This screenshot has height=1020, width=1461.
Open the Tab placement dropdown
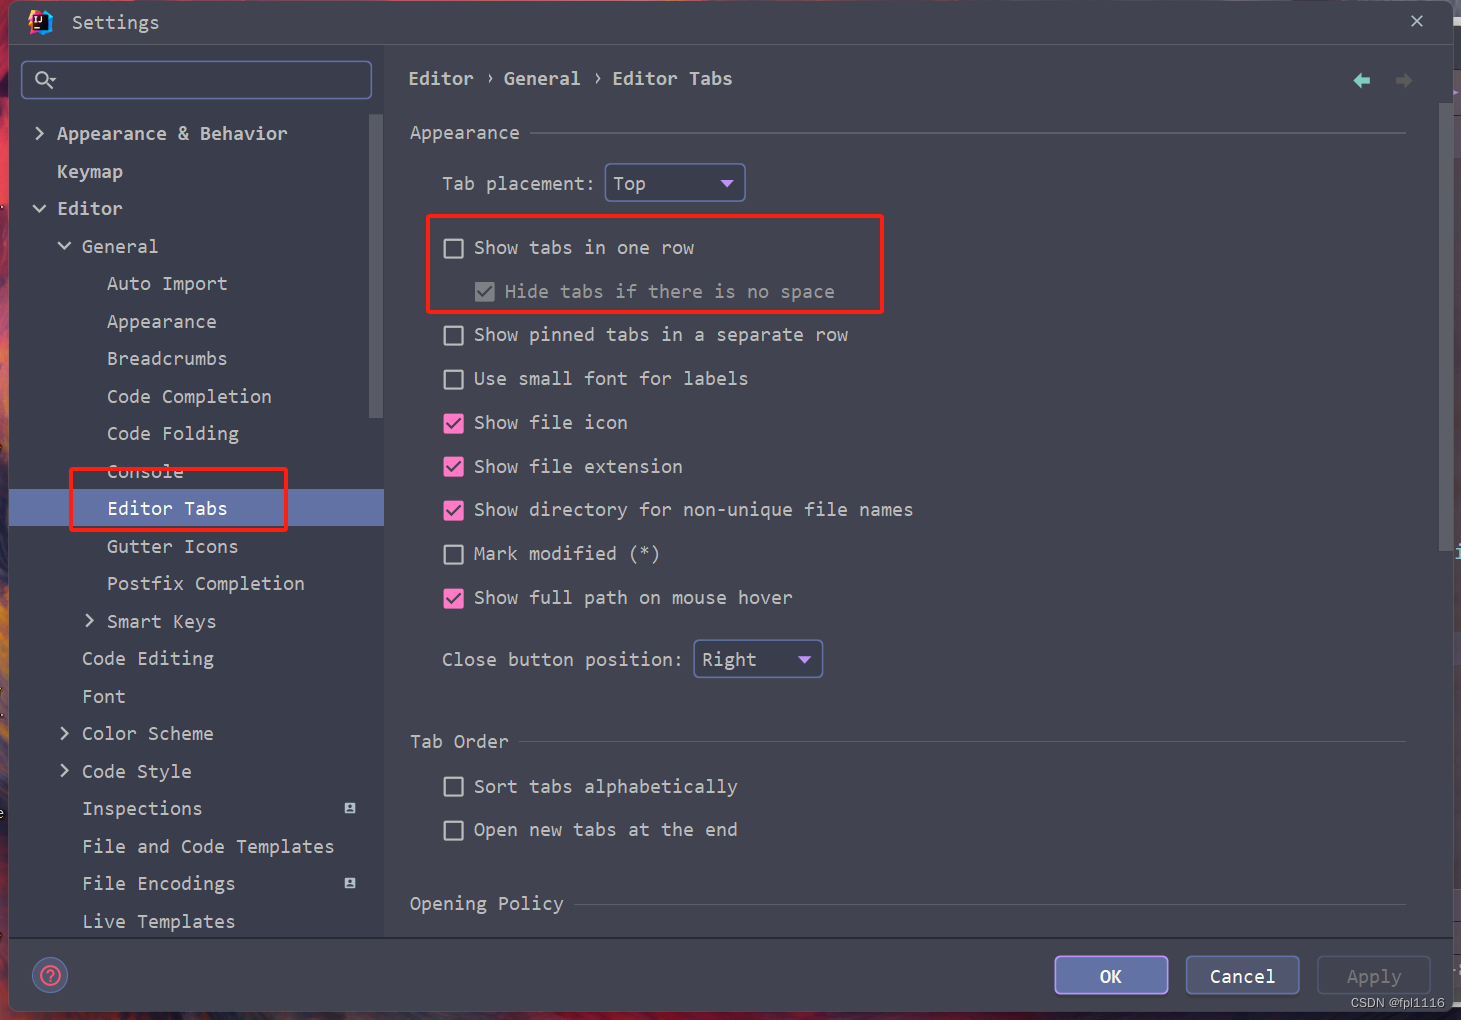pos(675,183)
